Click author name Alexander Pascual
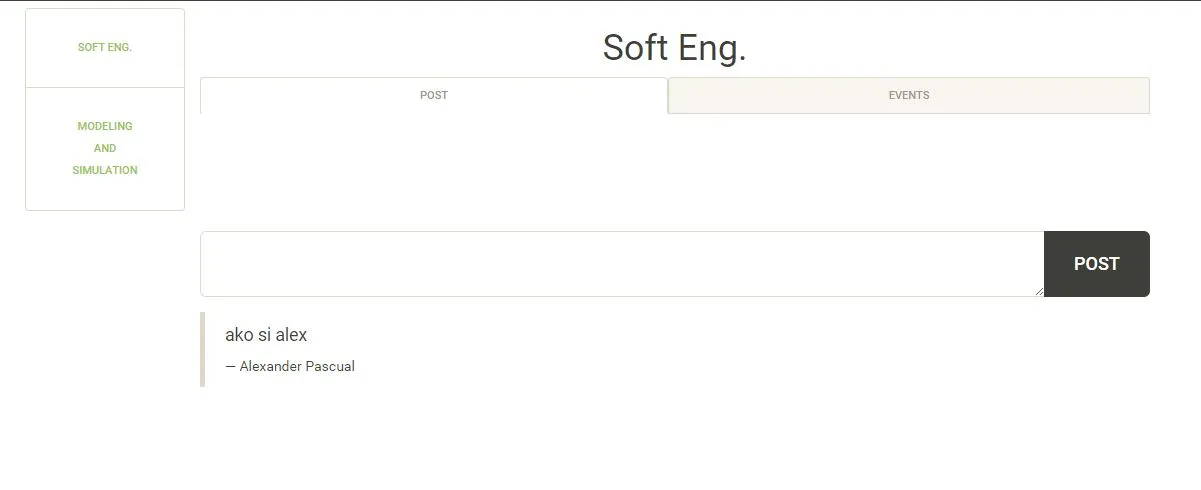The height and width of the screenshot is (490, 1201). (297, 366)
